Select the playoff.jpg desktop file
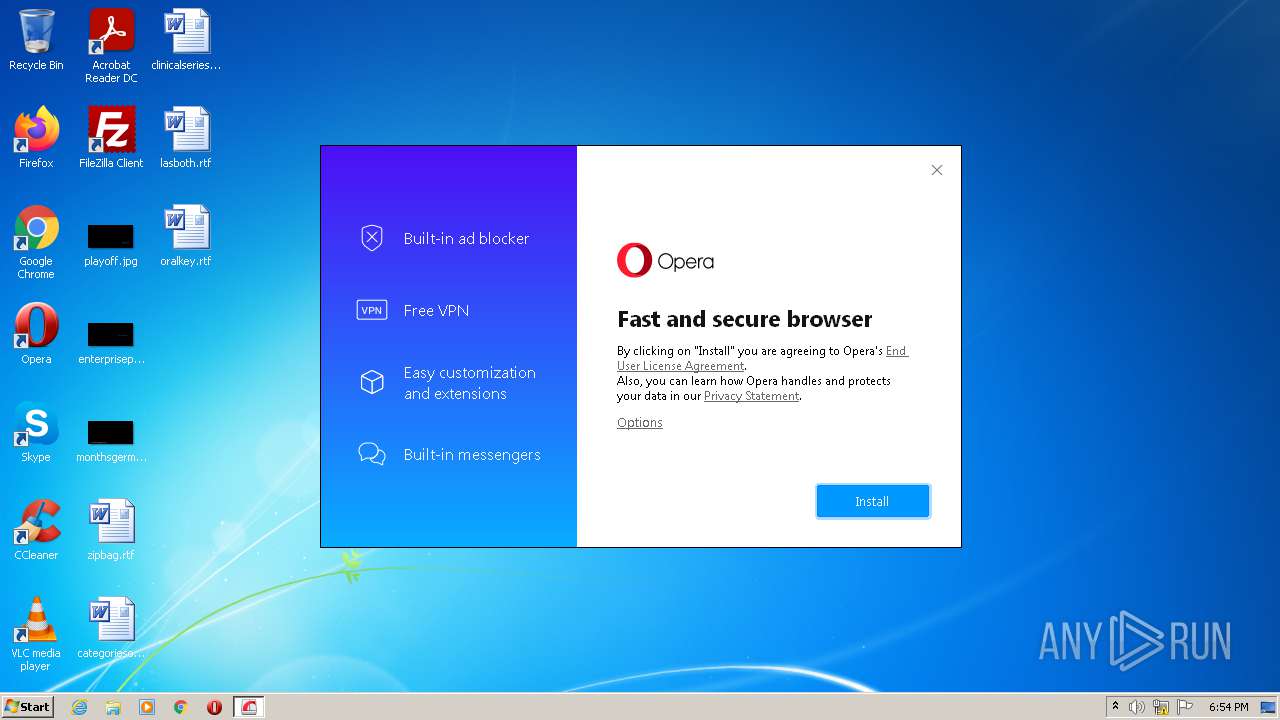 (x=111, y=243)
